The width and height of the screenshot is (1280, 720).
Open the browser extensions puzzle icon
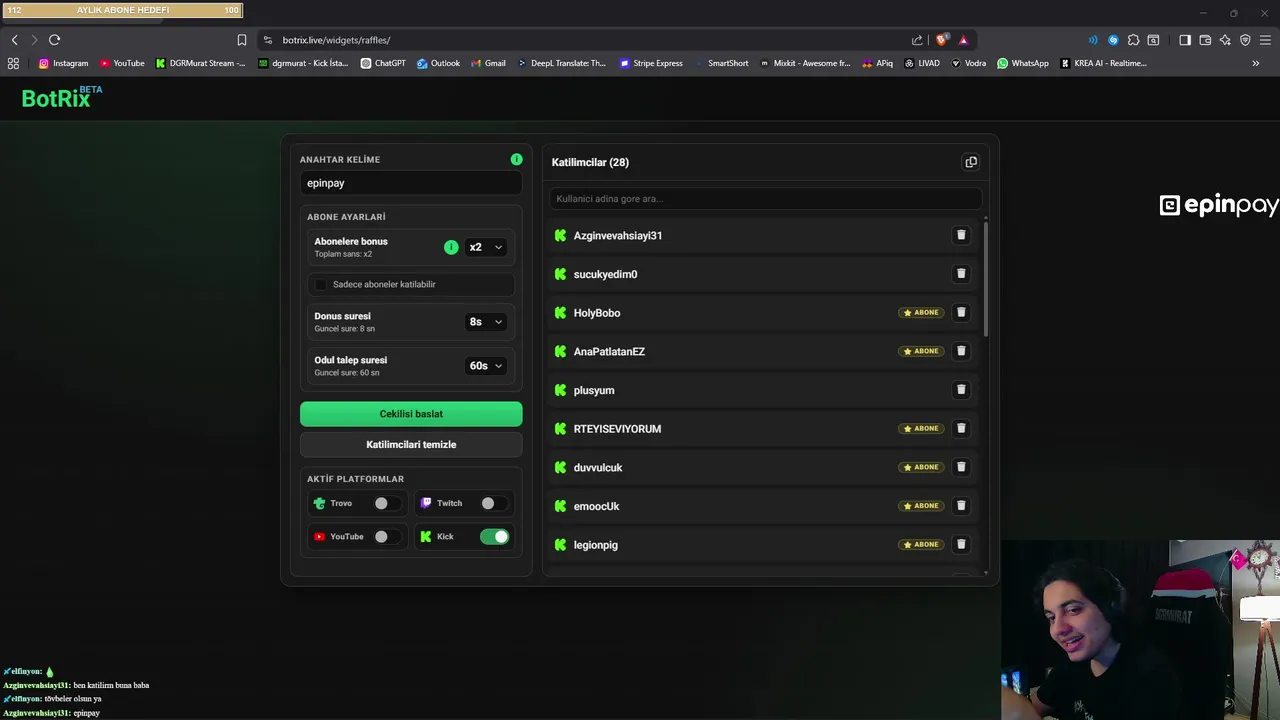1133,40
